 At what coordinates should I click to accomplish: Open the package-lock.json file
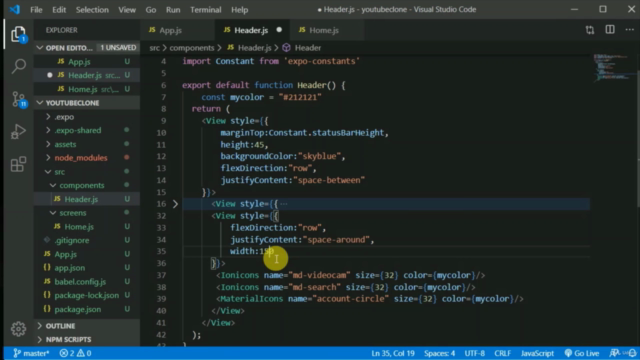click(87, 295)
